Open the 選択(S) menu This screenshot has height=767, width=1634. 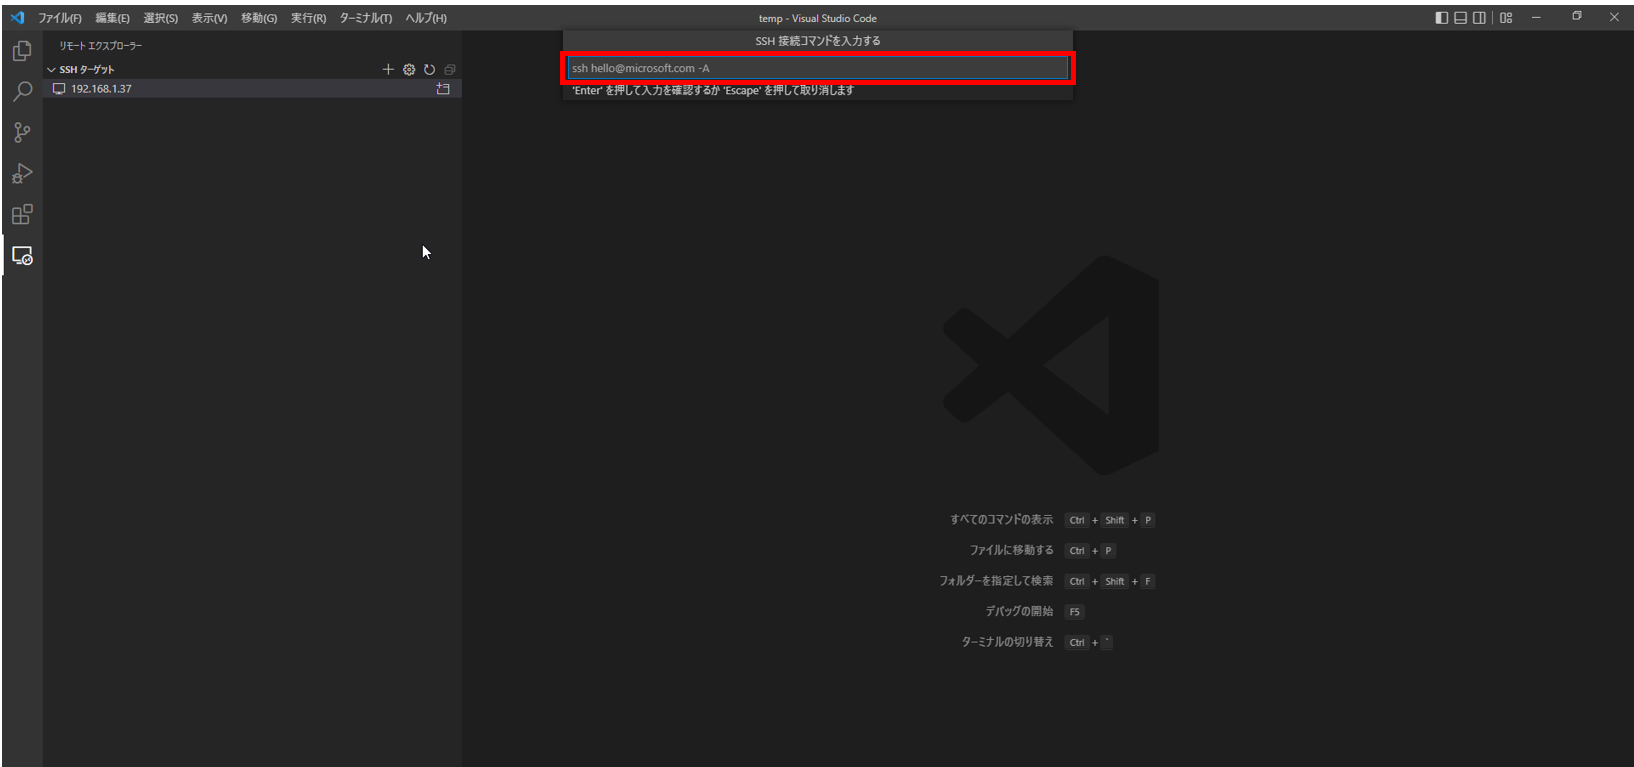tap(160, 18)
